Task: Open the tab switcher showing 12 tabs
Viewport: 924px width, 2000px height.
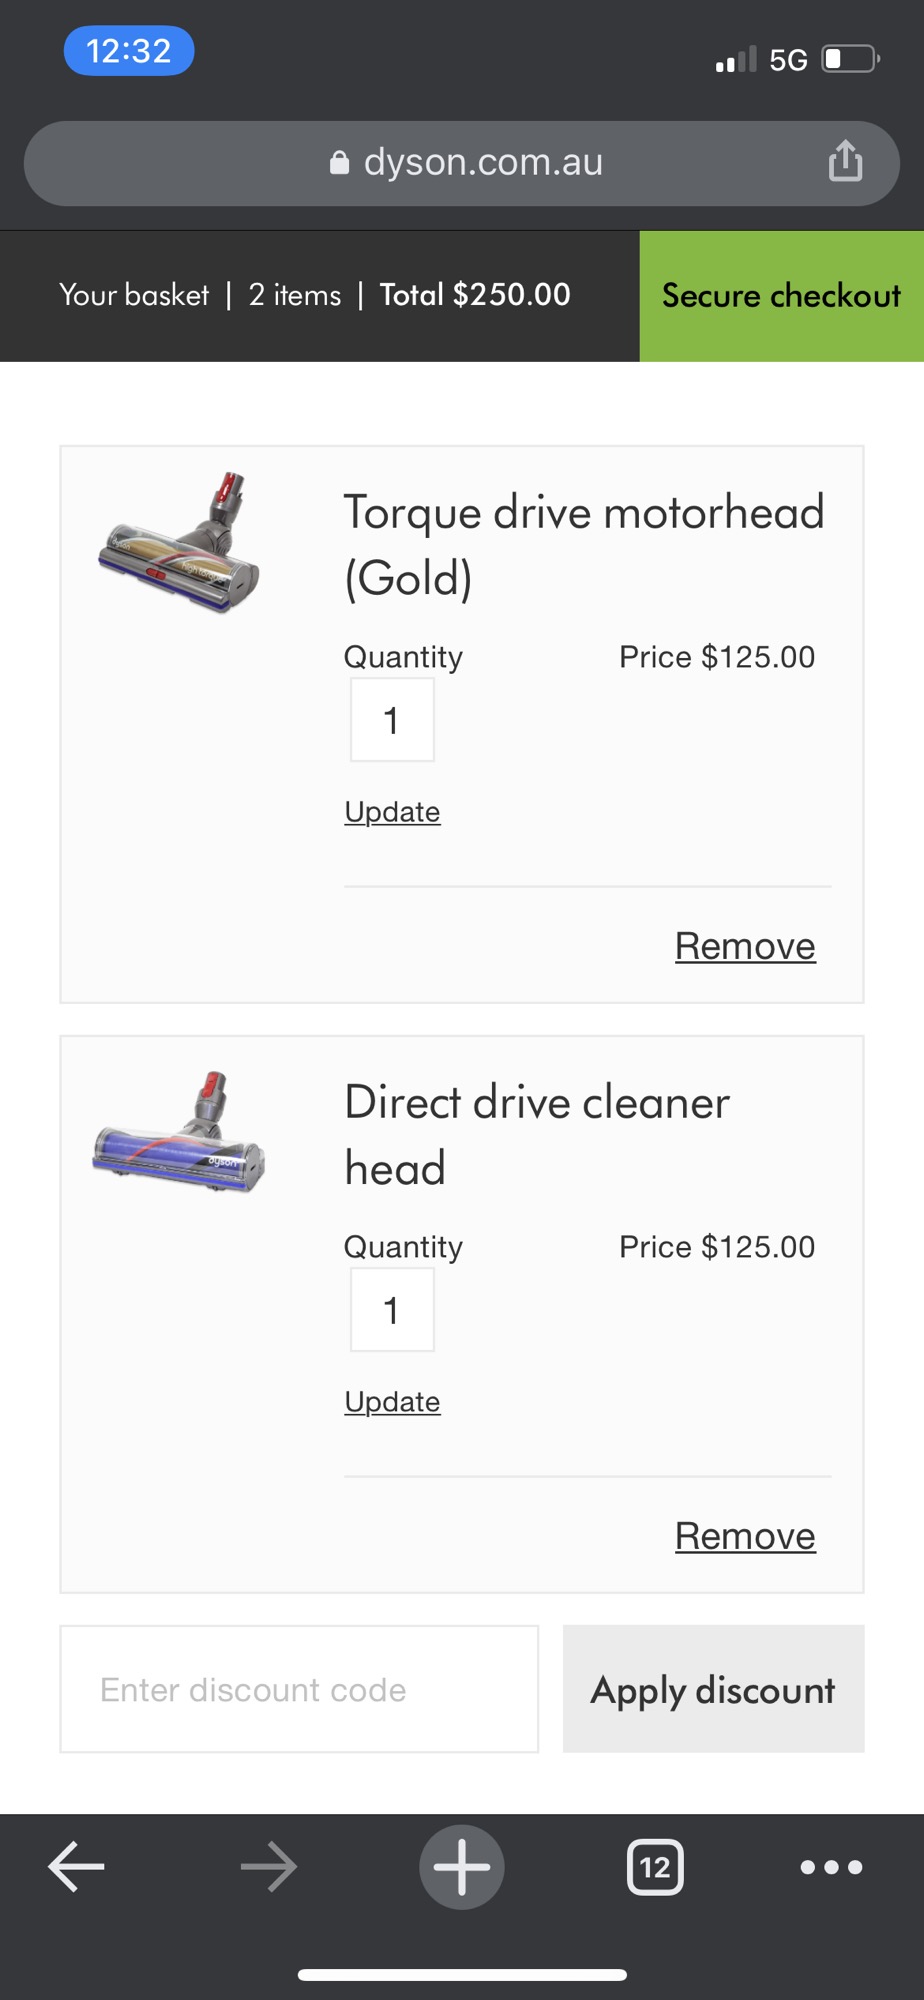Action: [x=655, y=1866]
